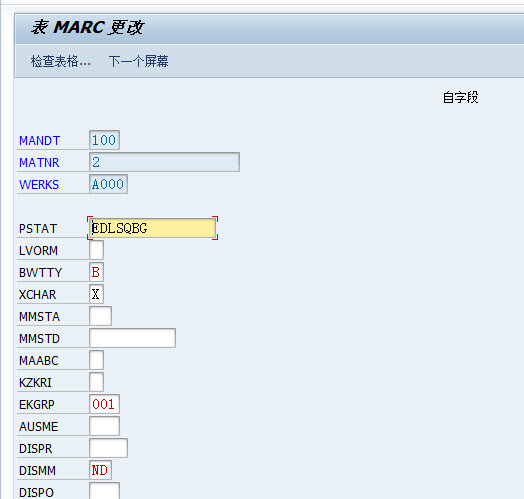Click the BWTTY field label
The image size is (524, 499).
click(x=40, y=273)
